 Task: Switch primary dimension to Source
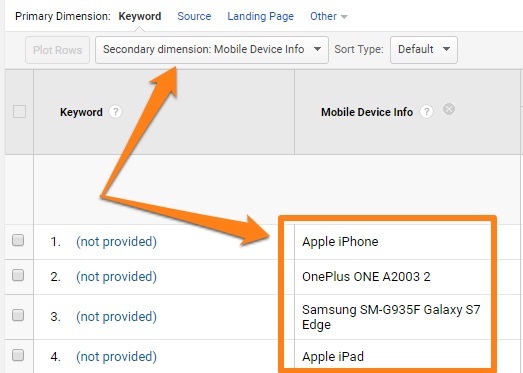click(194, 16)
